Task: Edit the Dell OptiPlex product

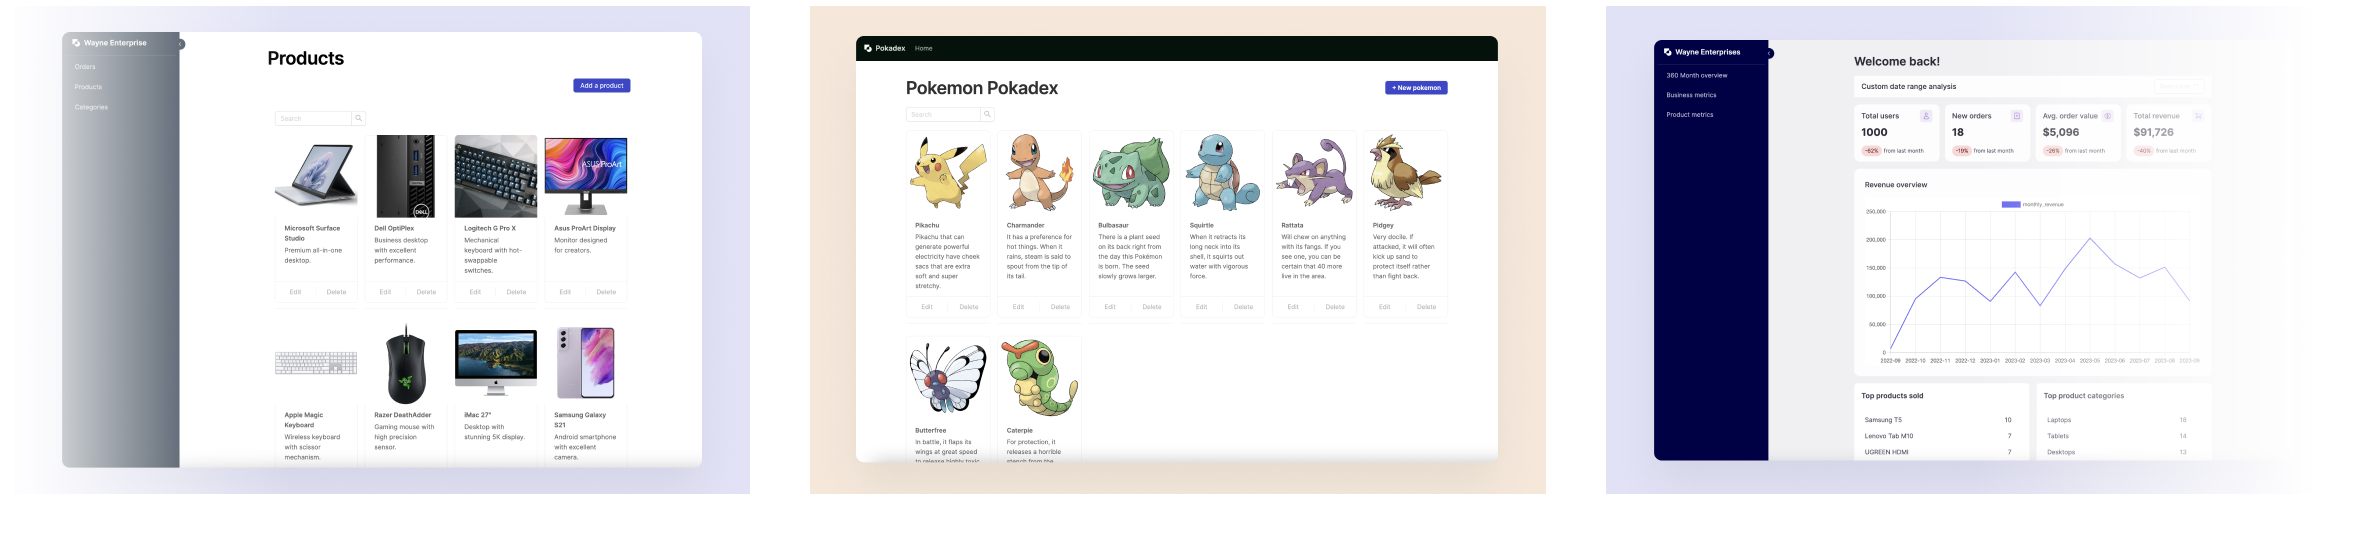Action: click(385, 292)
